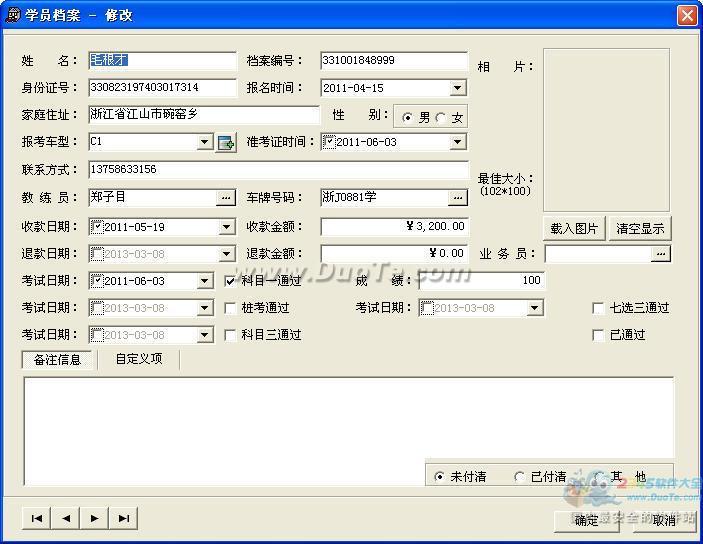Open 报名时间 date dropdown

click(x=457, y=88)
